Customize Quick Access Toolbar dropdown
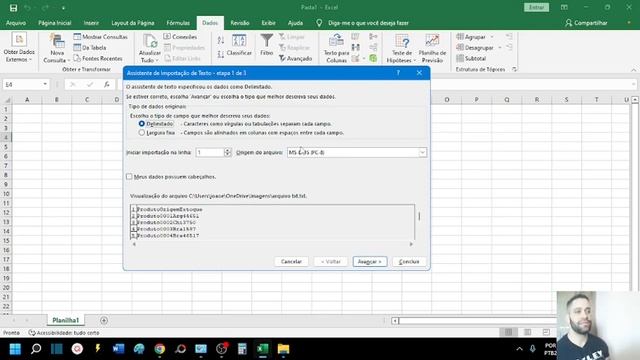640x360 pixels. (x=64, y=8)
